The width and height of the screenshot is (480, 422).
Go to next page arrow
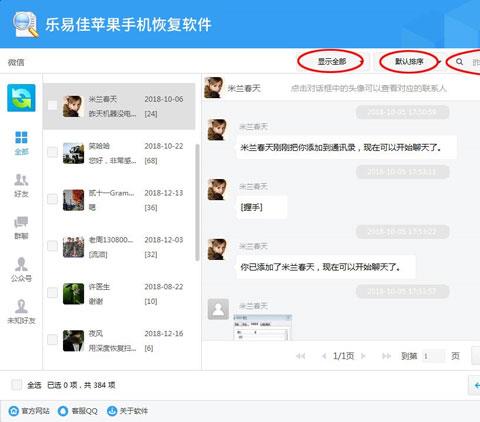pos(363,356)
